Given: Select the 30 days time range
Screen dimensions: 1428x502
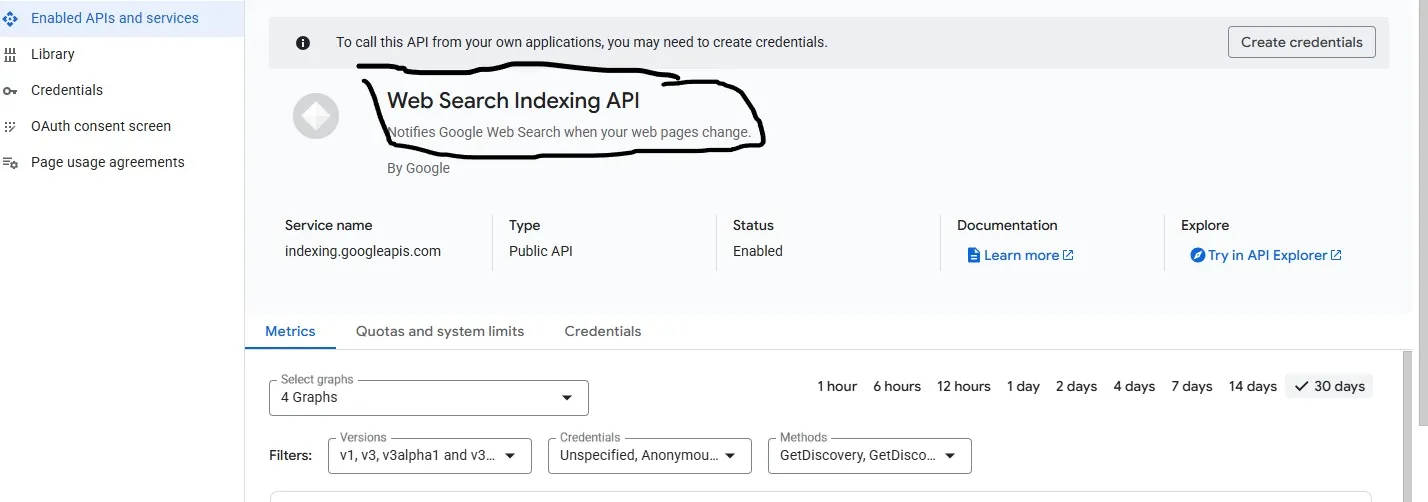Looking at the screenshot, I should click(x=1329, y=386).
